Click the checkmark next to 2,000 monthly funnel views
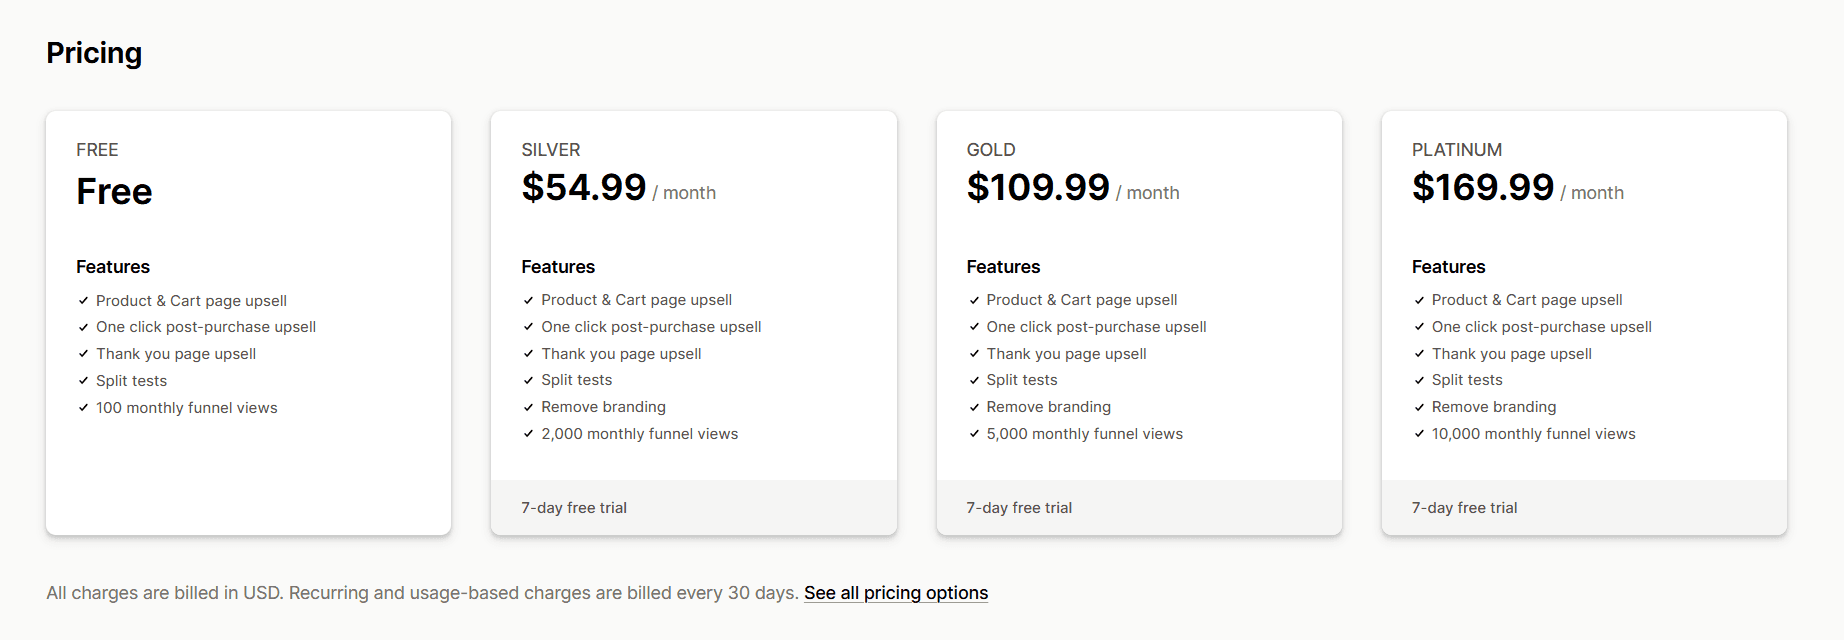Screen dimensions: 1844x640 click(x=527, y=433)
